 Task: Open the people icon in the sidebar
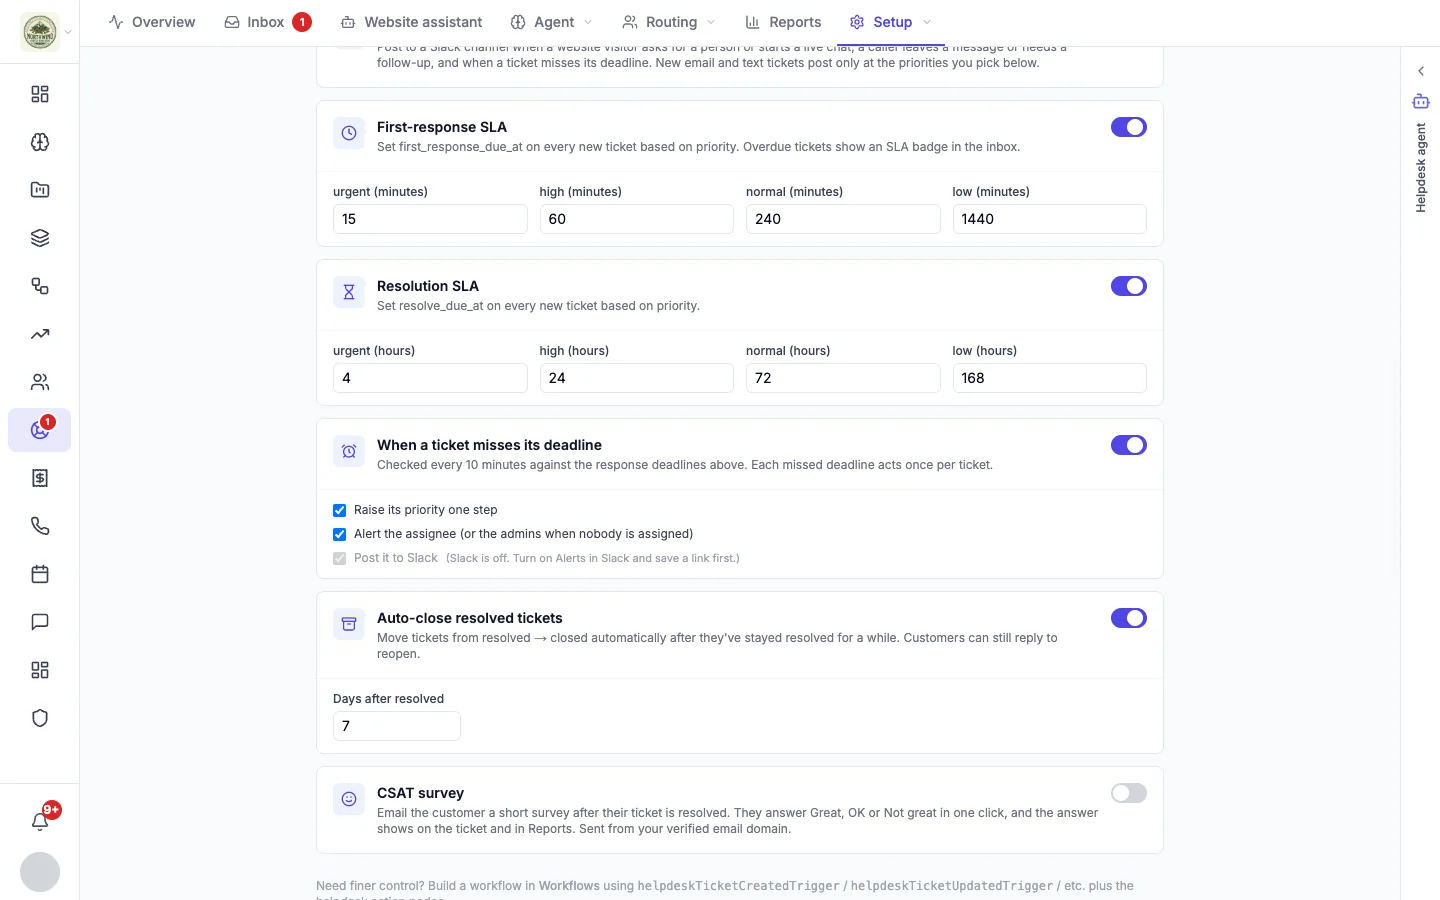tap(40, 382)
